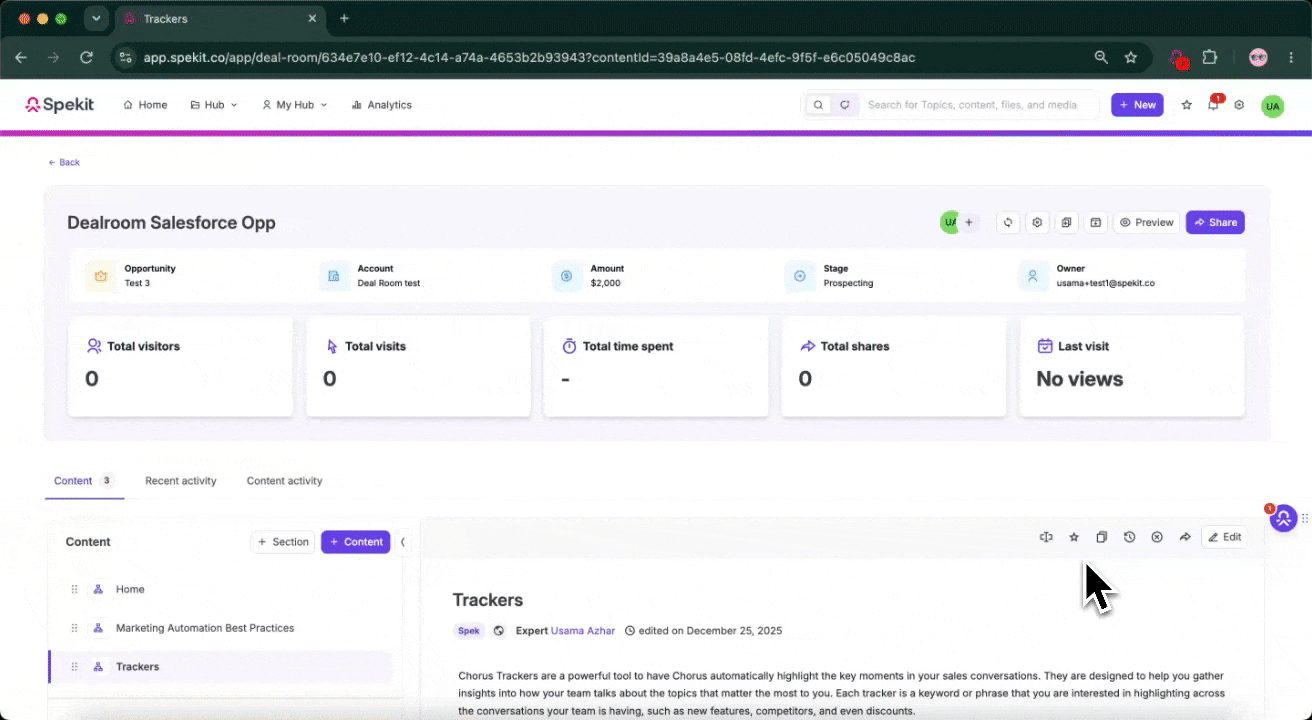Open Spekit header settings gear
1312x720 pixels.
1239,105
